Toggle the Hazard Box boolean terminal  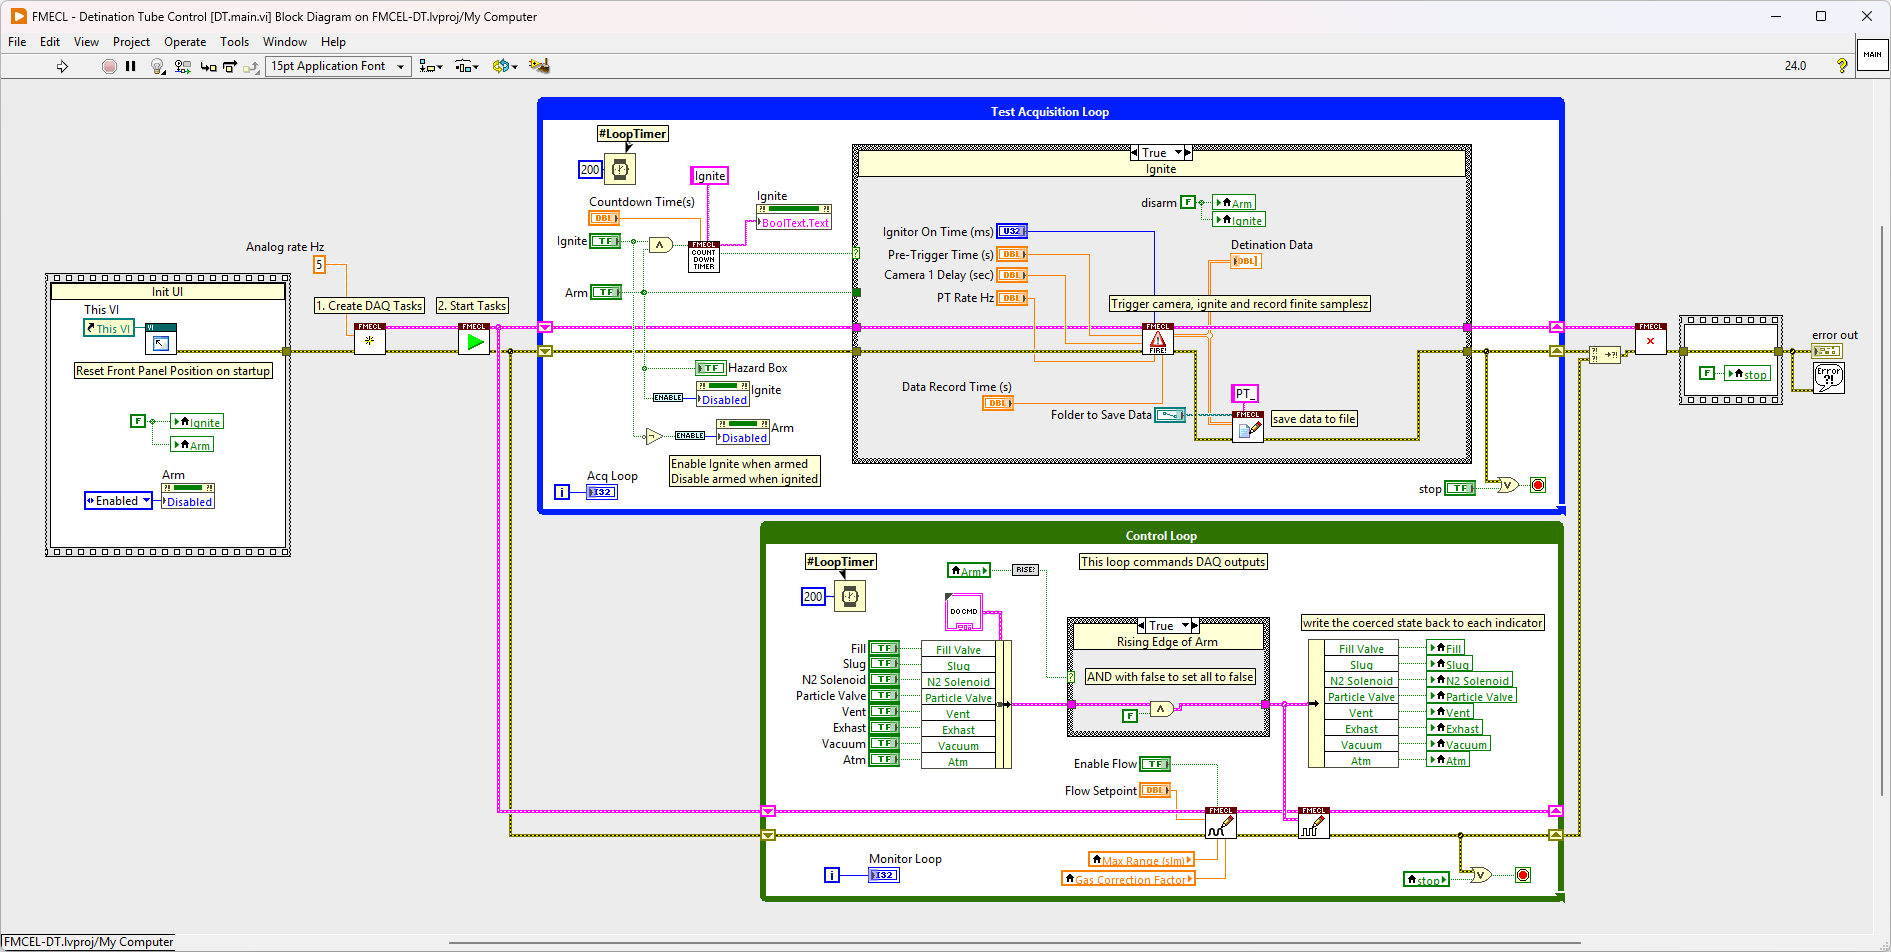[x=710, y=368]
